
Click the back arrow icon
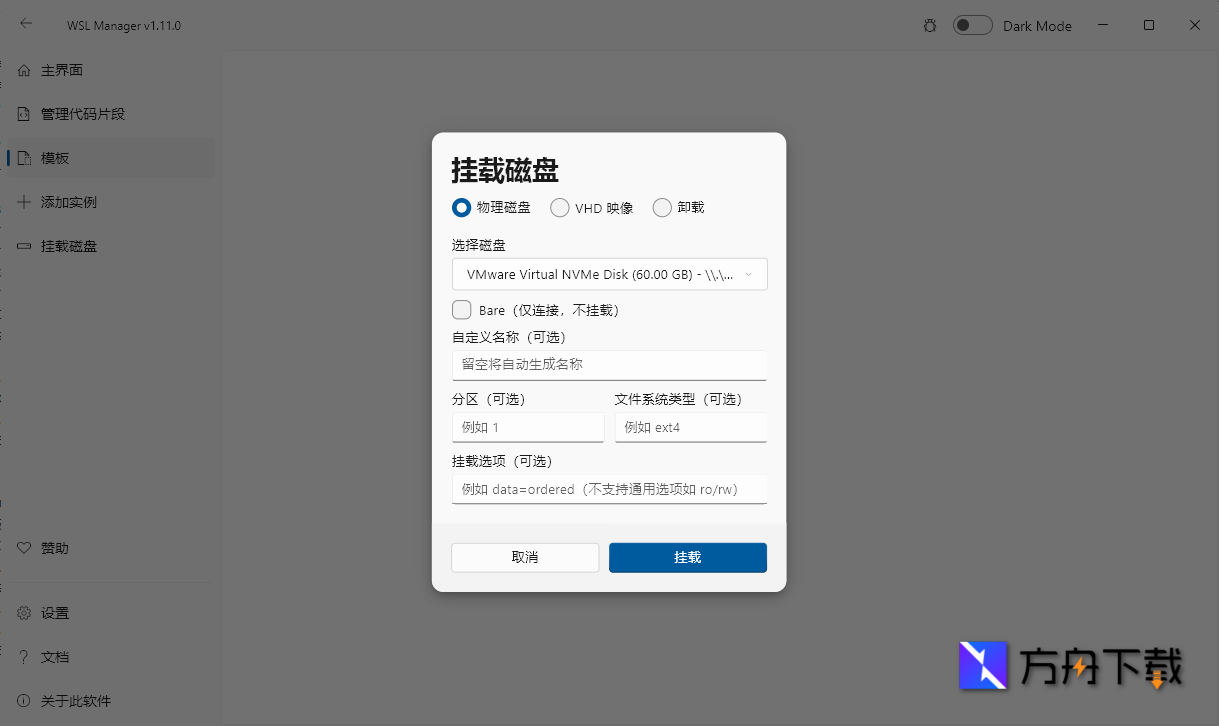[x=25, y=24]
